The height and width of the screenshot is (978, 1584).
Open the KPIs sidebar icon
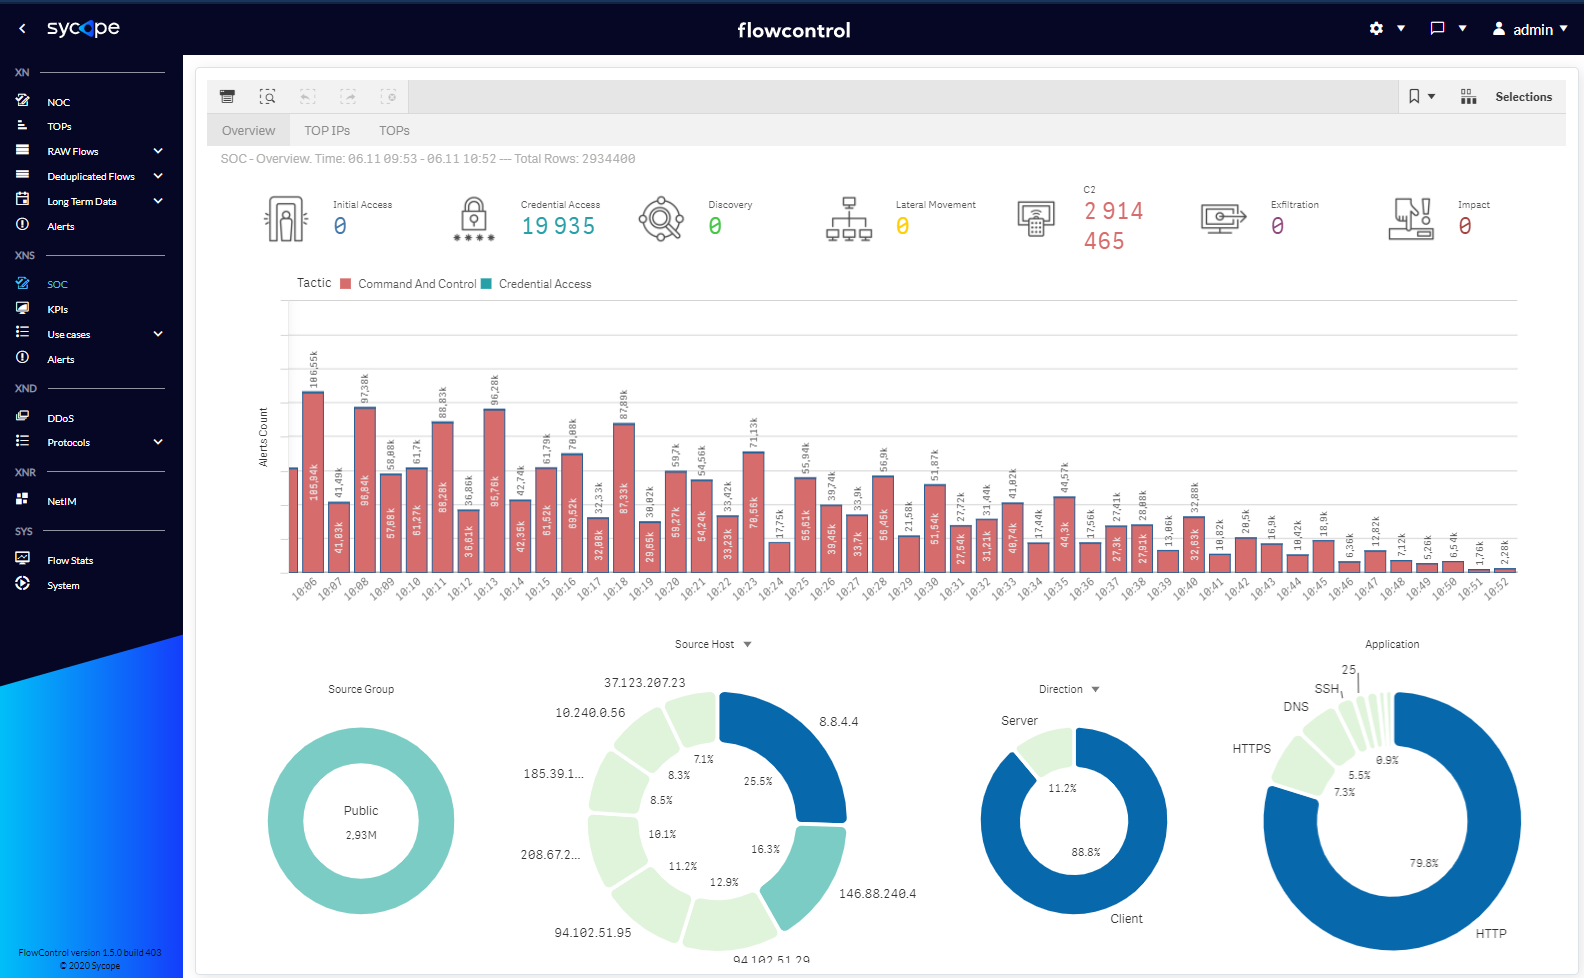(22, 309)
